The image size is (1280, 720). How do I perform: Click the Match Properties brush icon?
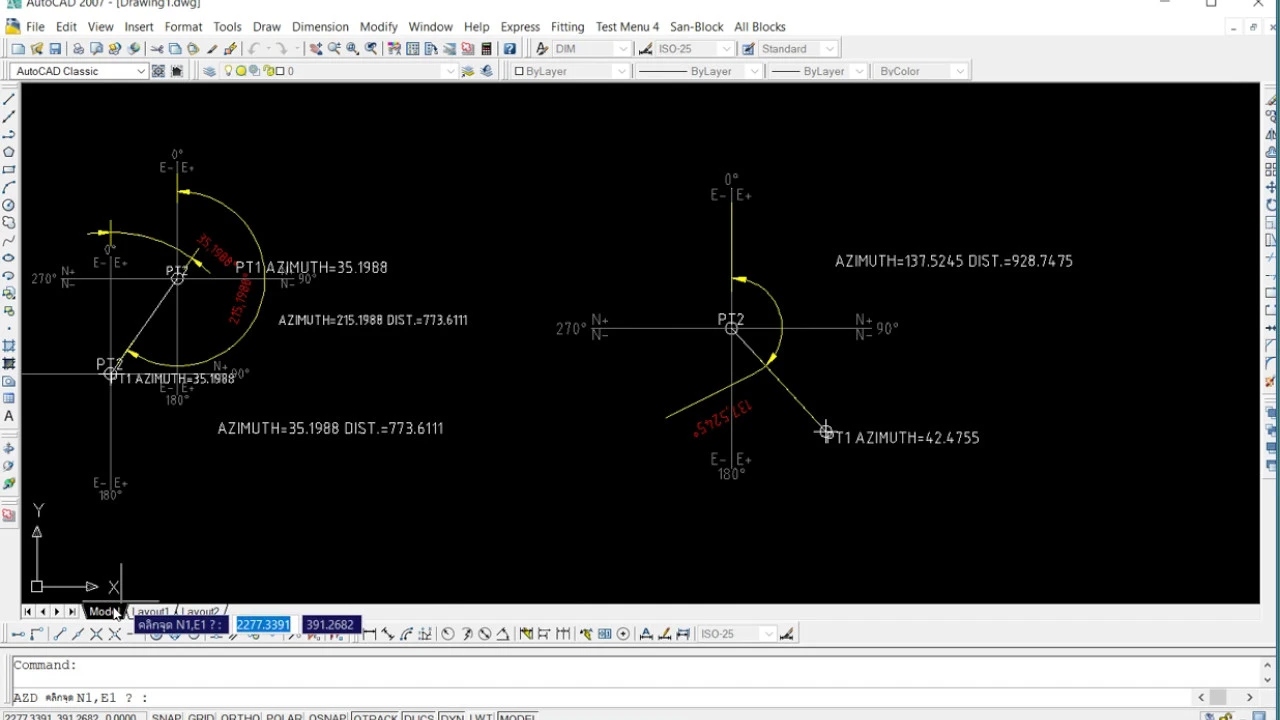[x=230, y=49]
